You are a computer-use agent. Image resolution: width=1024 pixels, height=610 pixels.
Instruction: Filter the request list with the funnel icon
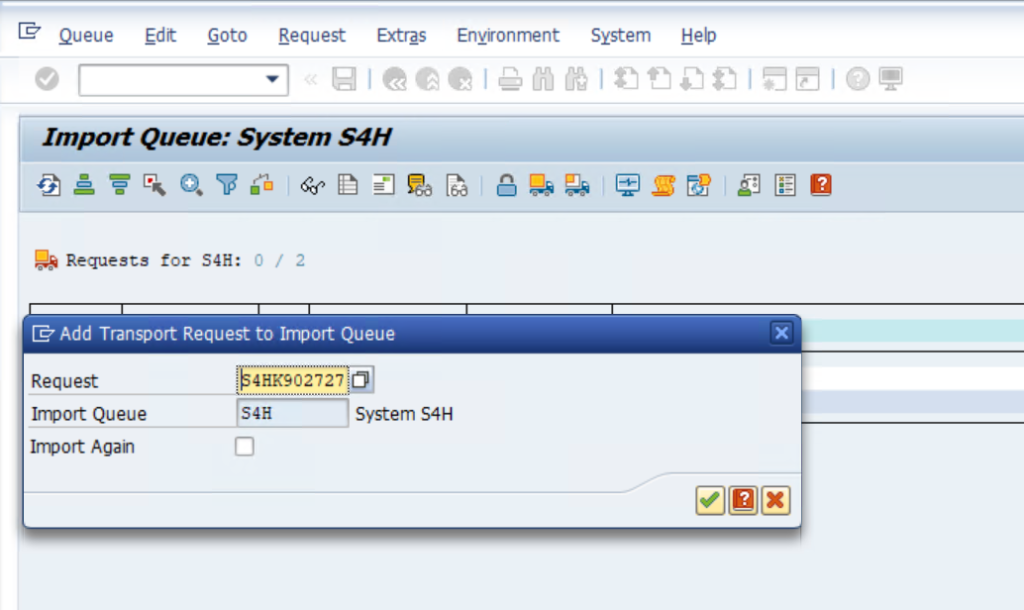click(226, 185)
